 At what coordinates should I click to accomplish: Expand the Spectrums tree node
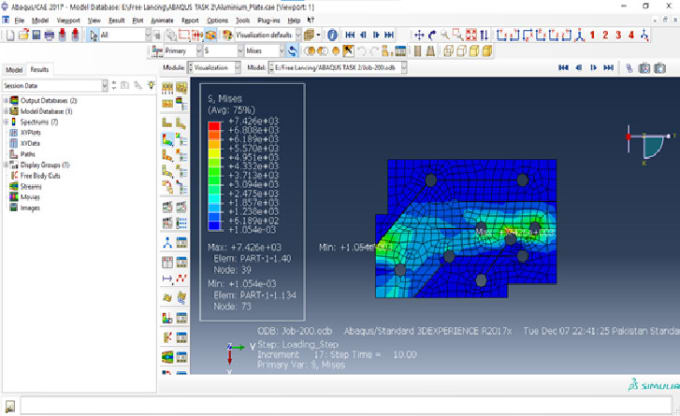6,122
